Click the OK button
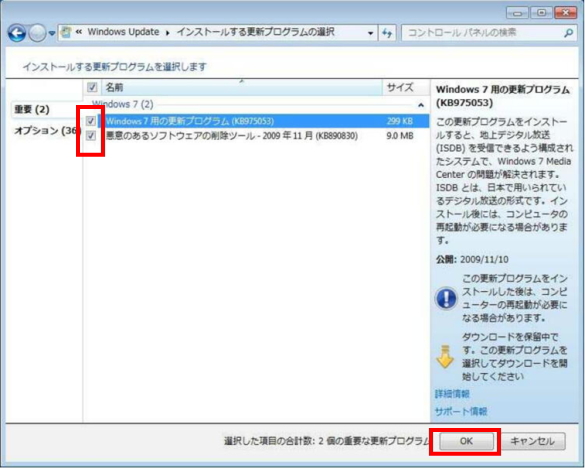 [x=466, y=441]
